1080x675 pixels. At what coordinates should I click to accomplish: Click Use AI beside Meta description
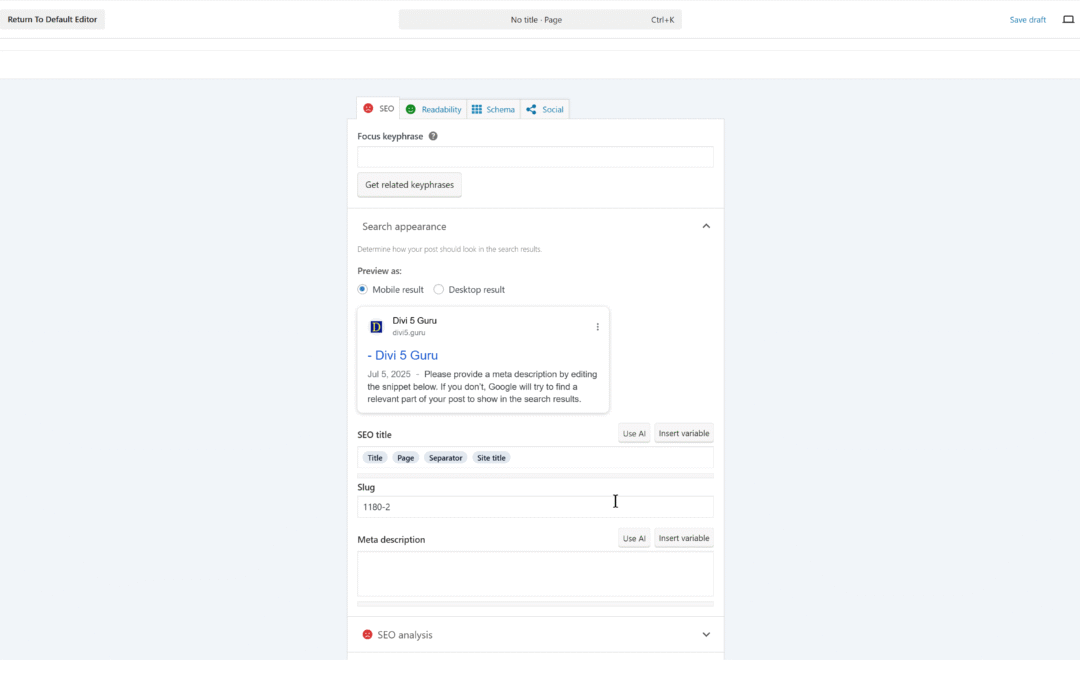coord(634,537)
